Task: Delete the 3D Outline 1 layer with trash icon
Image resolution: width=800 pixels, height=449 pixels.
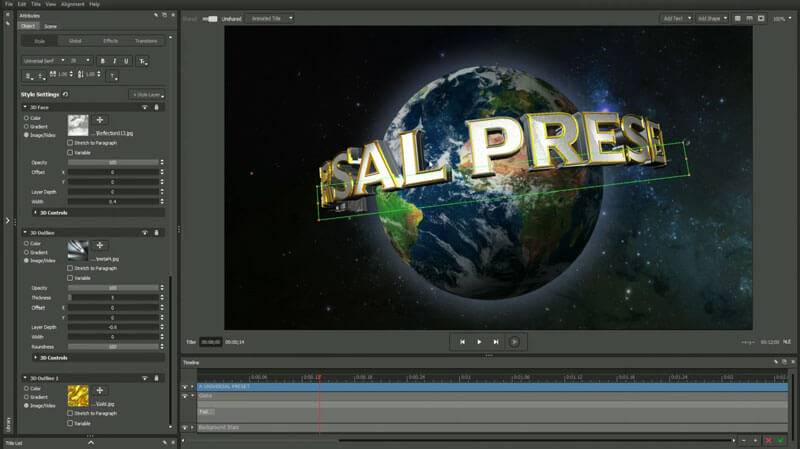Action: 156,378
